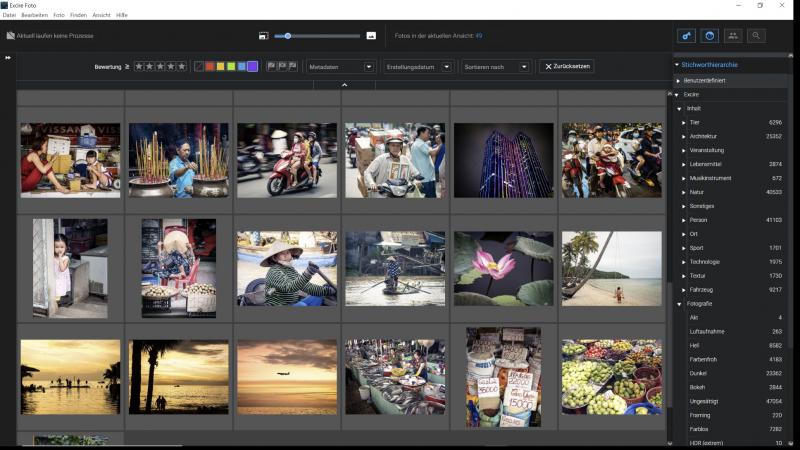Select the Natur keyword entry
This screenshot has width=800, height=450.
[698, 192]
